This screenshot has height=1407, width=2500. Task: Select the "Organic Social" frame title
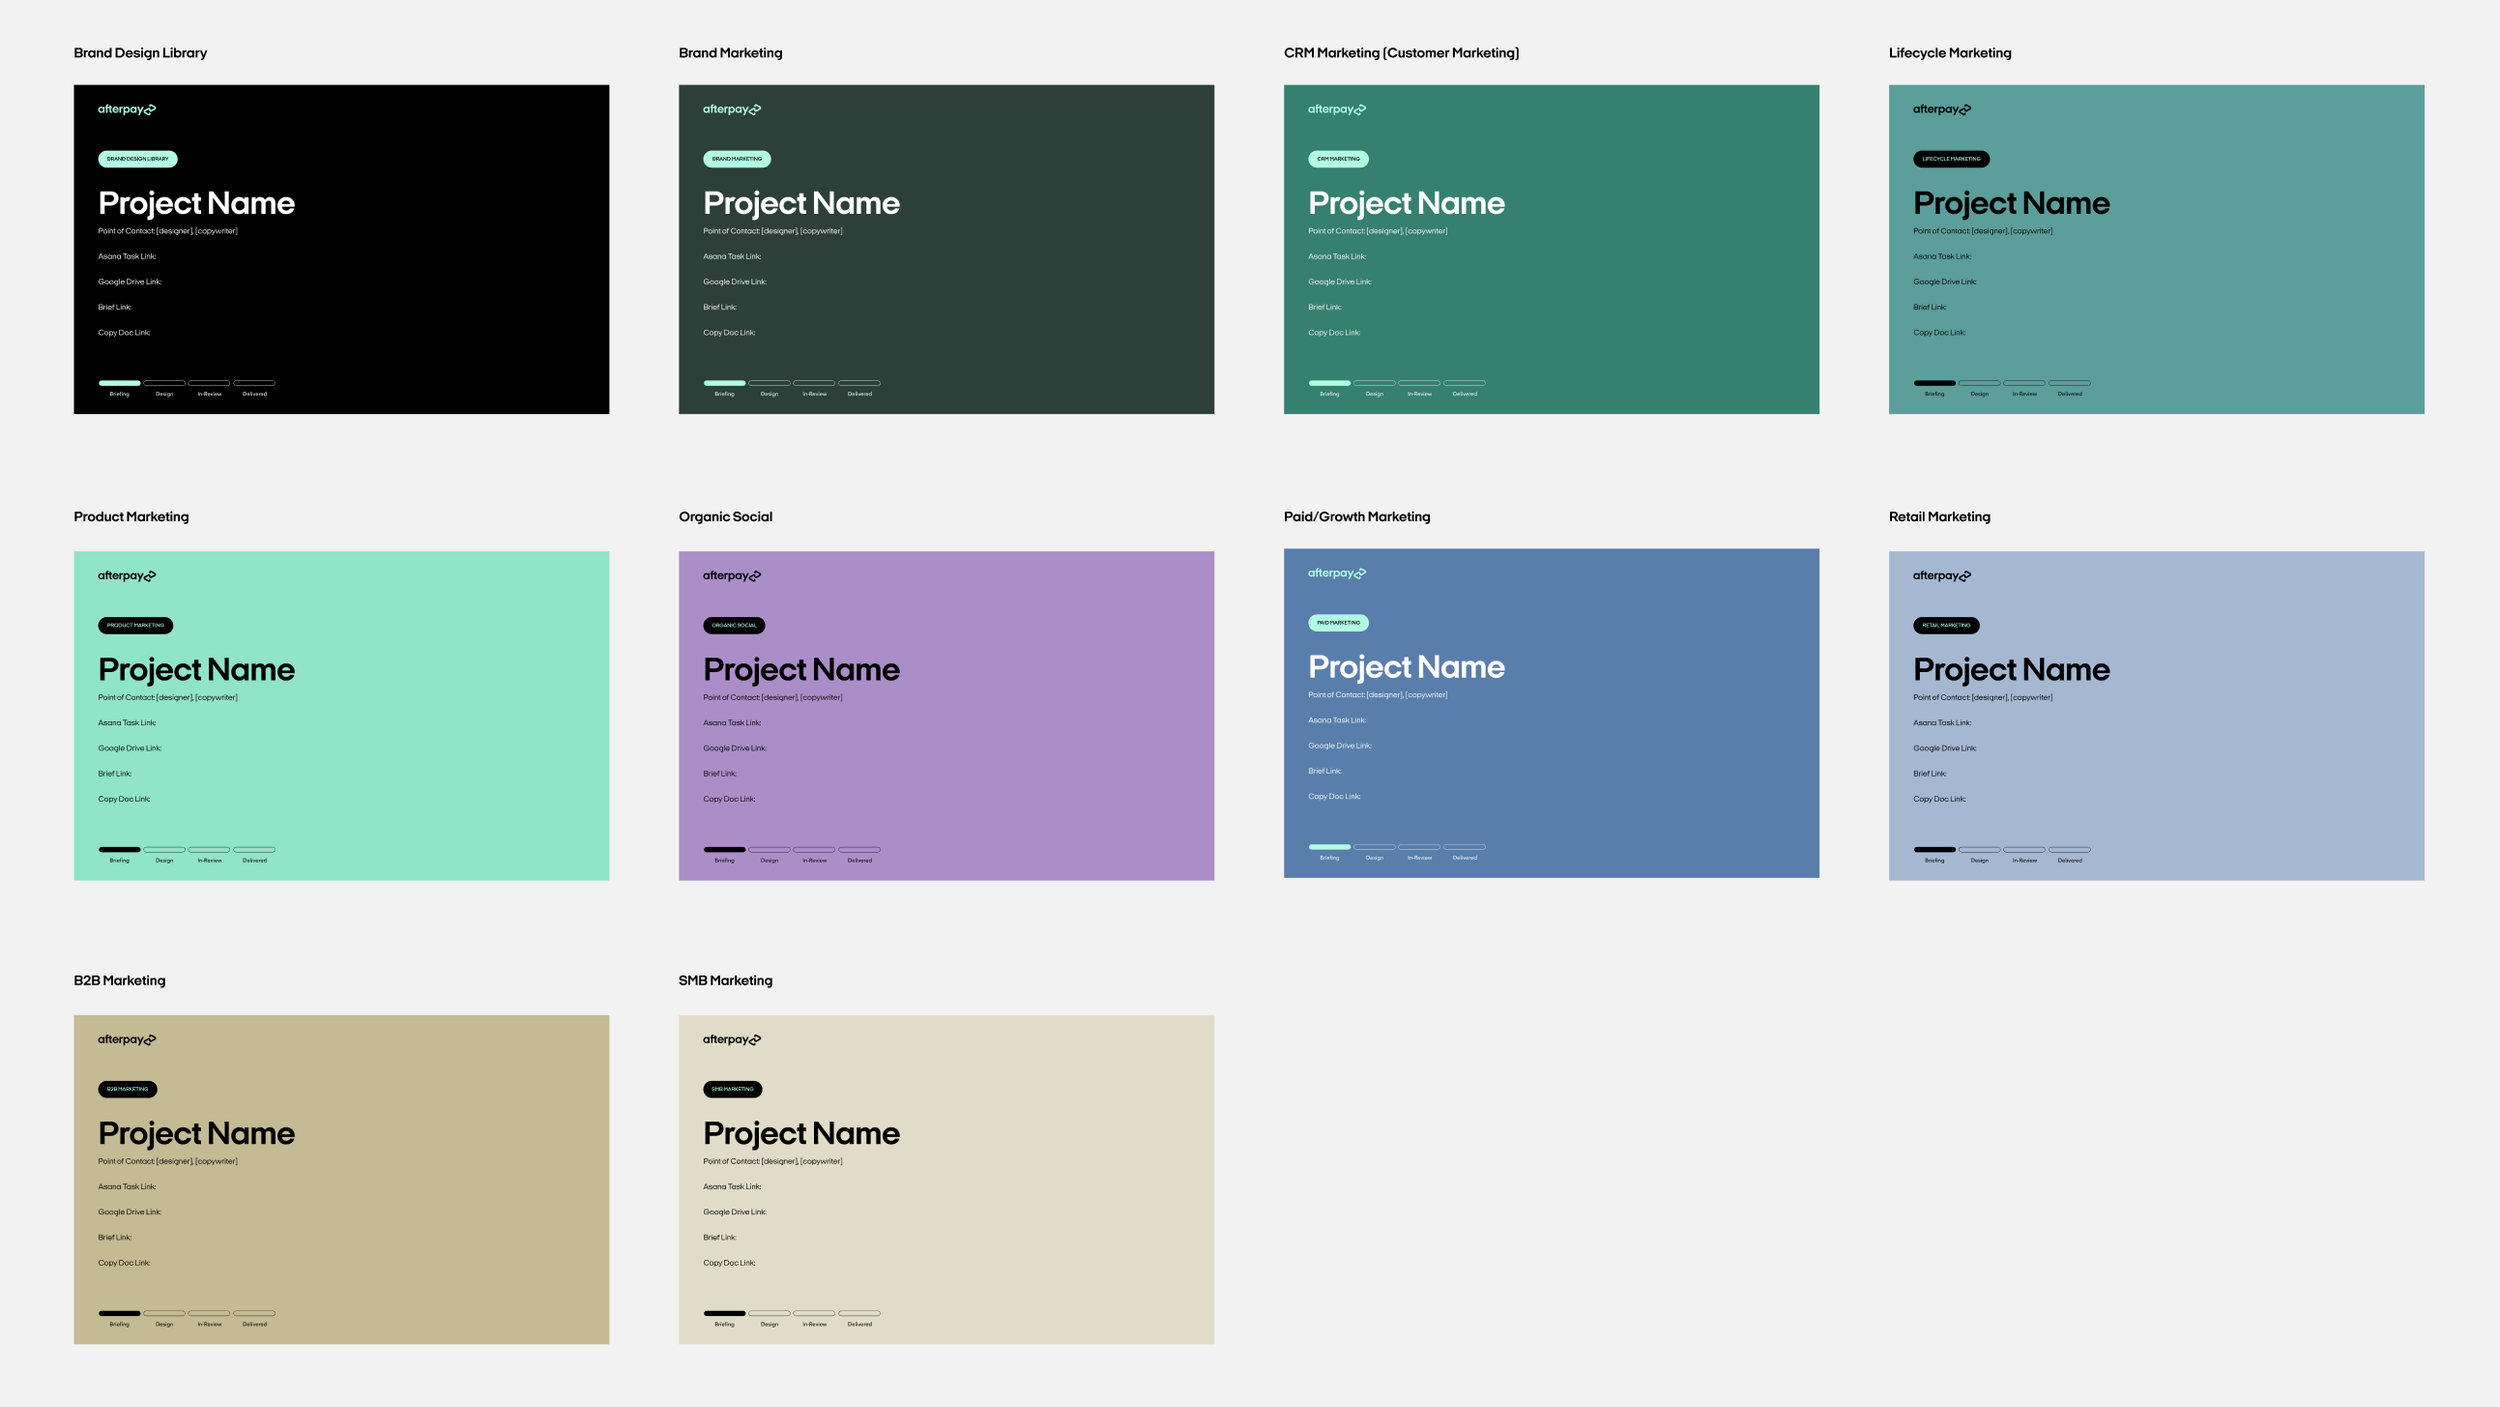pyautogui.click(x=725, y=517)
